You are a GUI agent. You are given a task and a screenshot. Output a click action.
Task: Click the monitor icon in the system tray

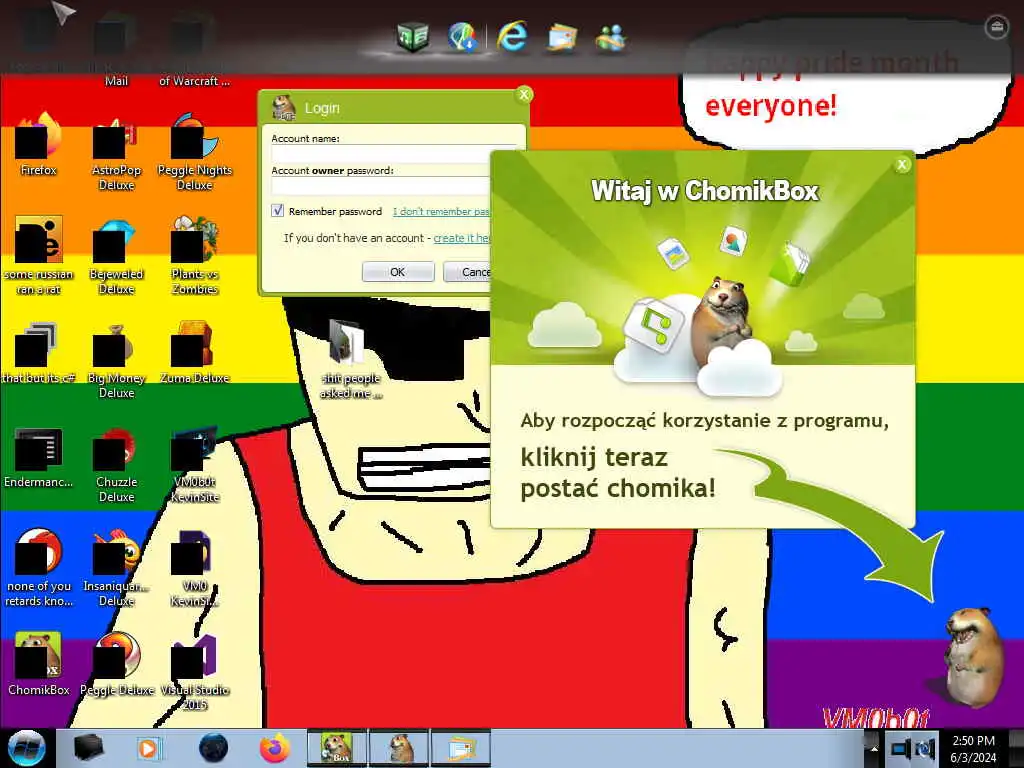(x=901, y=749)
